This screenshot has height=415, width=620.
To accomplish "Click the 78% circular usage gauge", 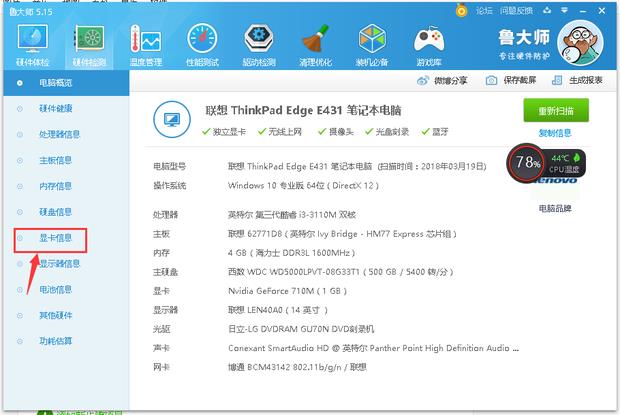I will 527,162.
